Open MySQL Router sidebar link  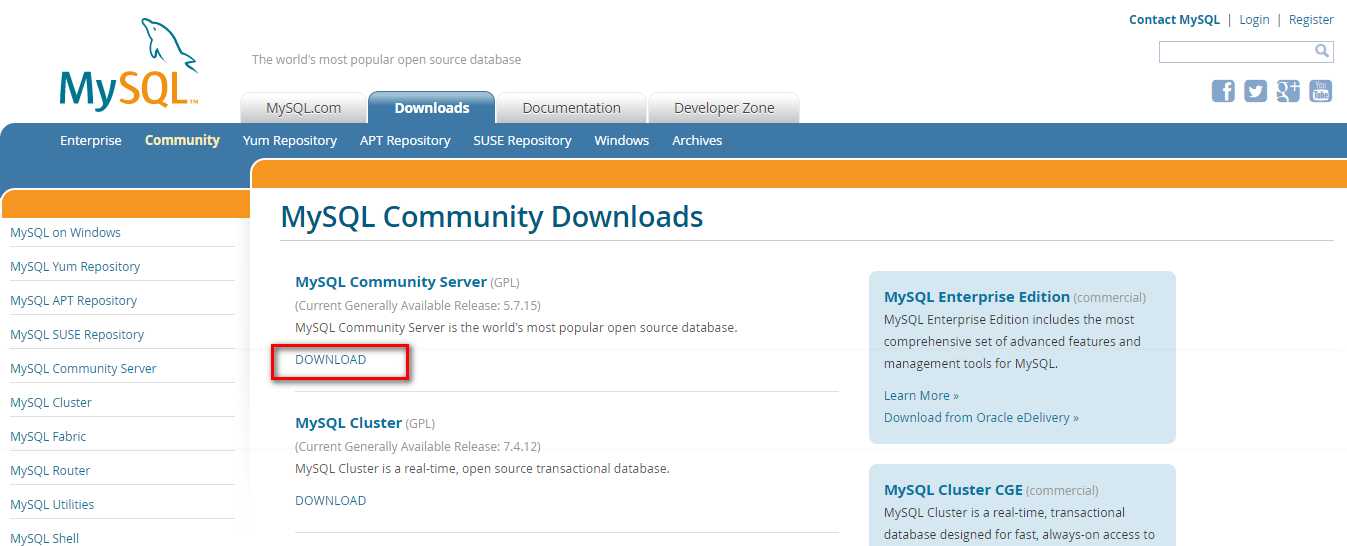[x=50, y=471]
